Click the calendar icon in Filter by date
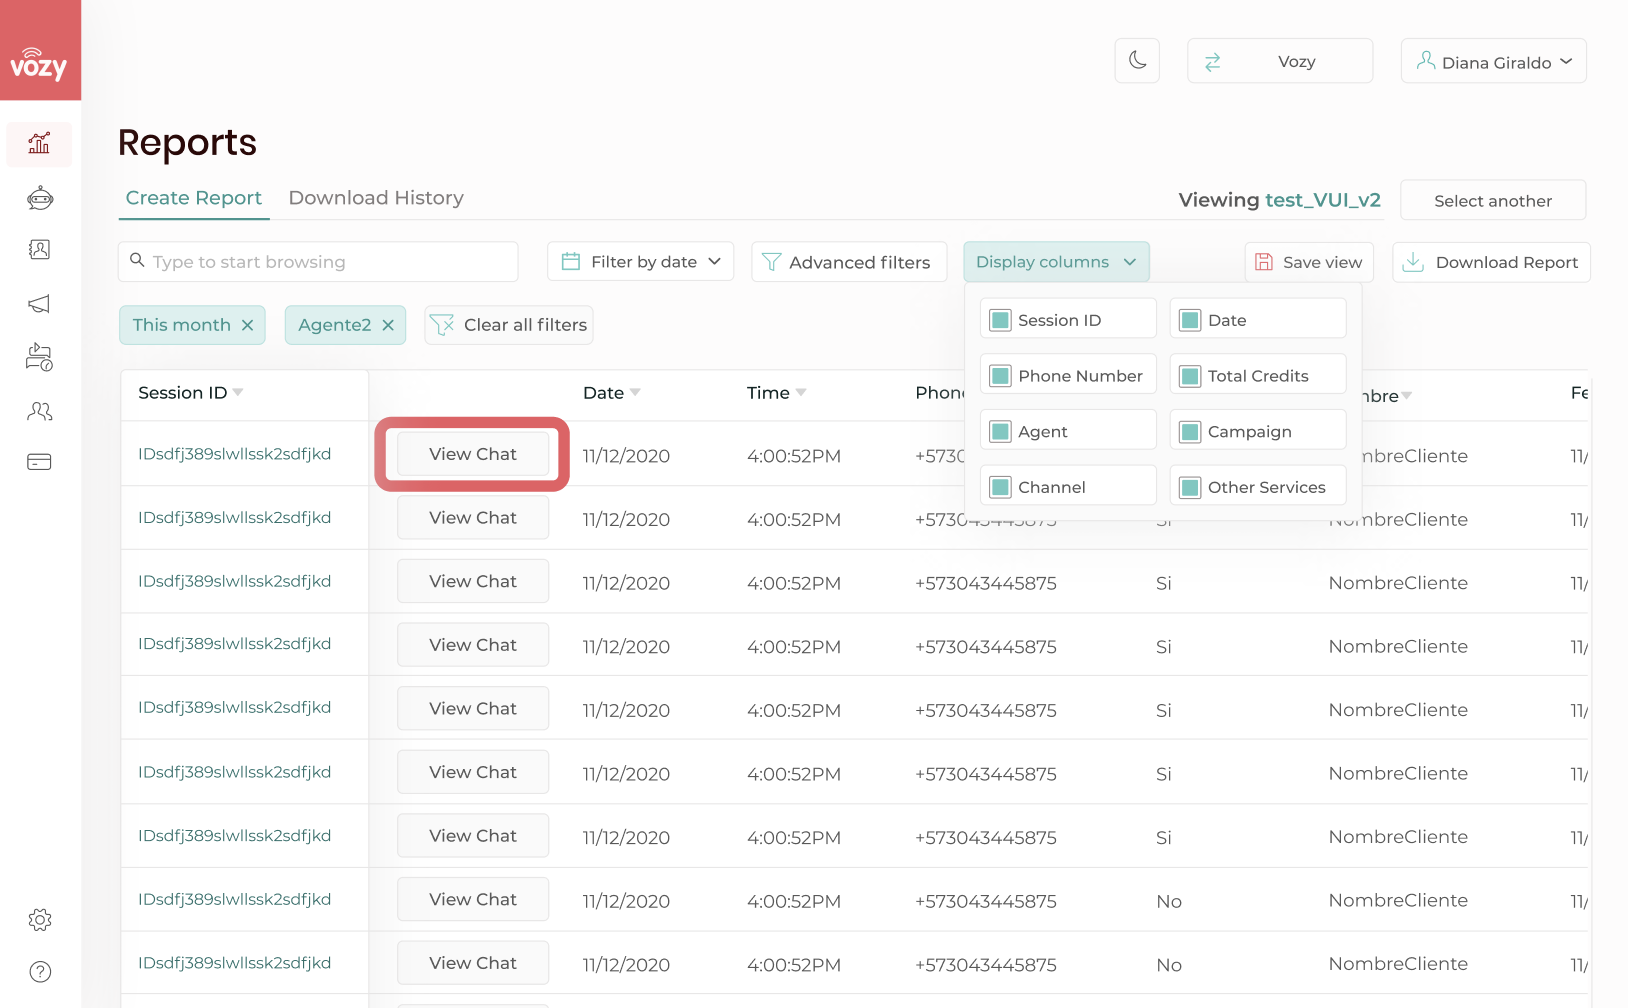This screenshot has width=1628, height=1008. click(x=571, y=262)
